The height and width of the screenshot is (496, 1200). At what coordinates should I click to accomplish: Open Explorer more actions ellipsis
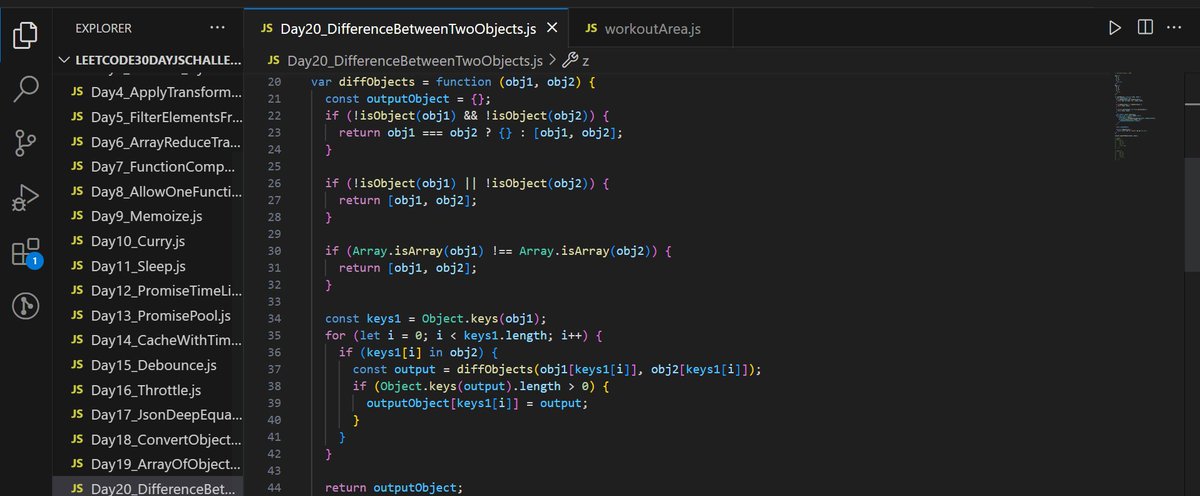(218, 29)
